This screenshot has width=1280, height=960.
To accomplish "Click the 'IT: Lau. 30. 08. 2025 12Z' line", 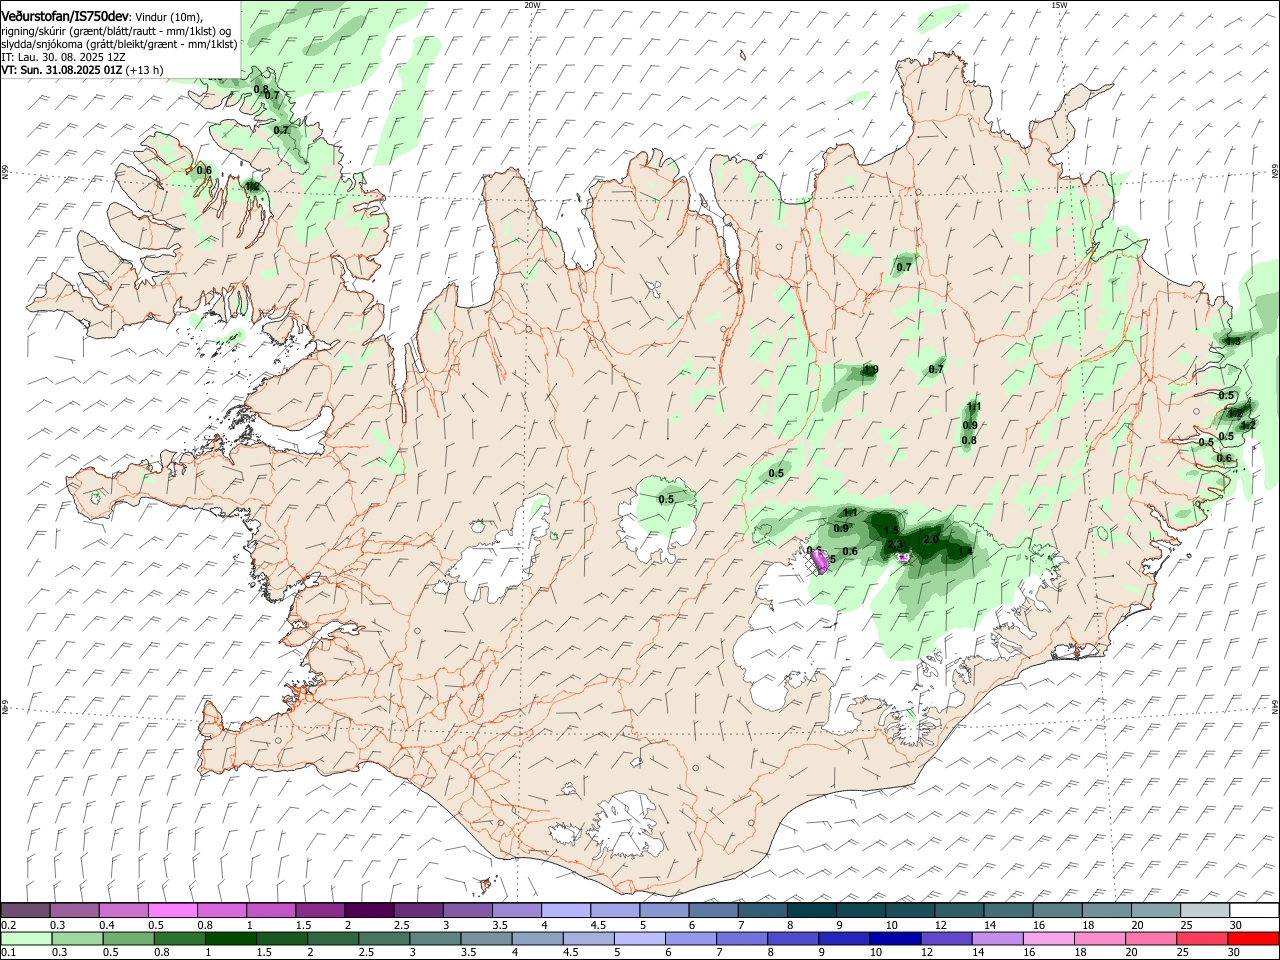I will [x=63, y=57].
